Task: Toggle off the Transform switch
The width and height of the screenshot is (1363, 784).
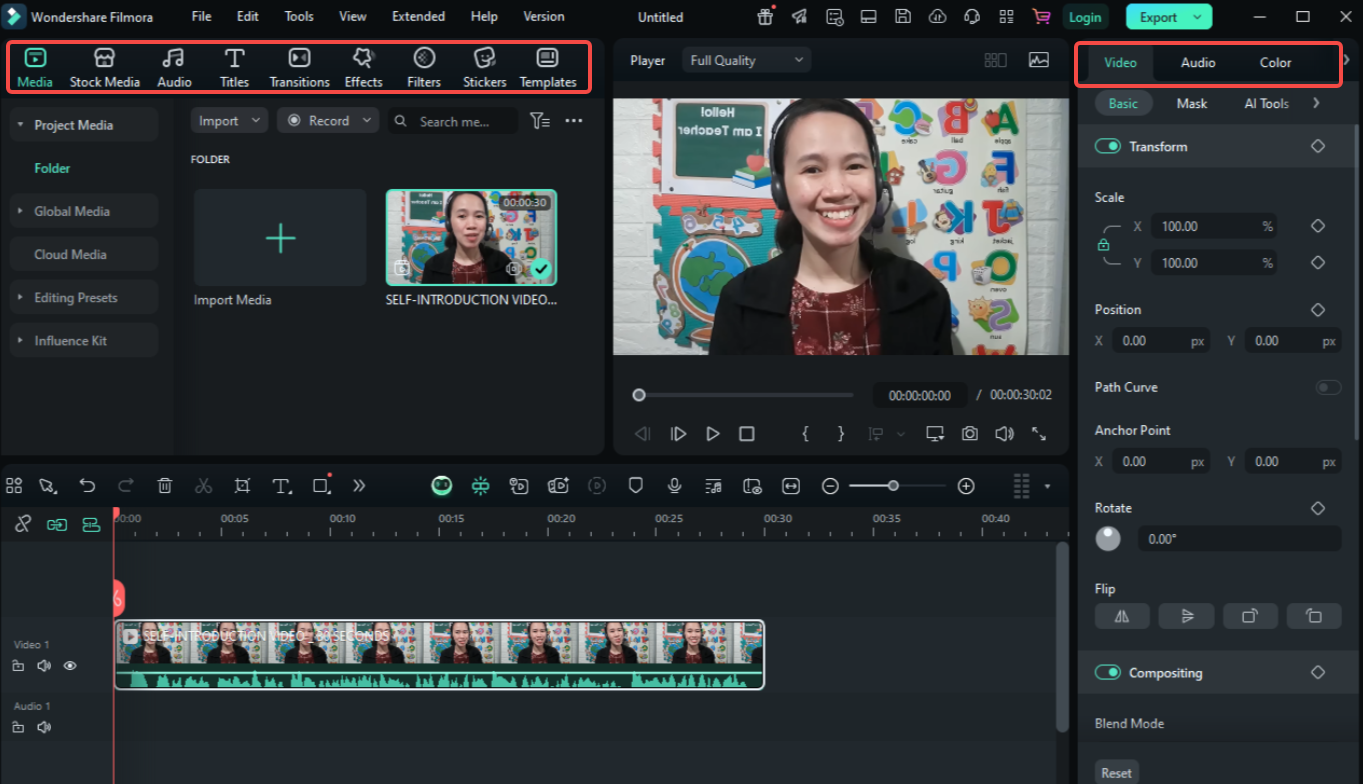Action: coord(1108,145)
